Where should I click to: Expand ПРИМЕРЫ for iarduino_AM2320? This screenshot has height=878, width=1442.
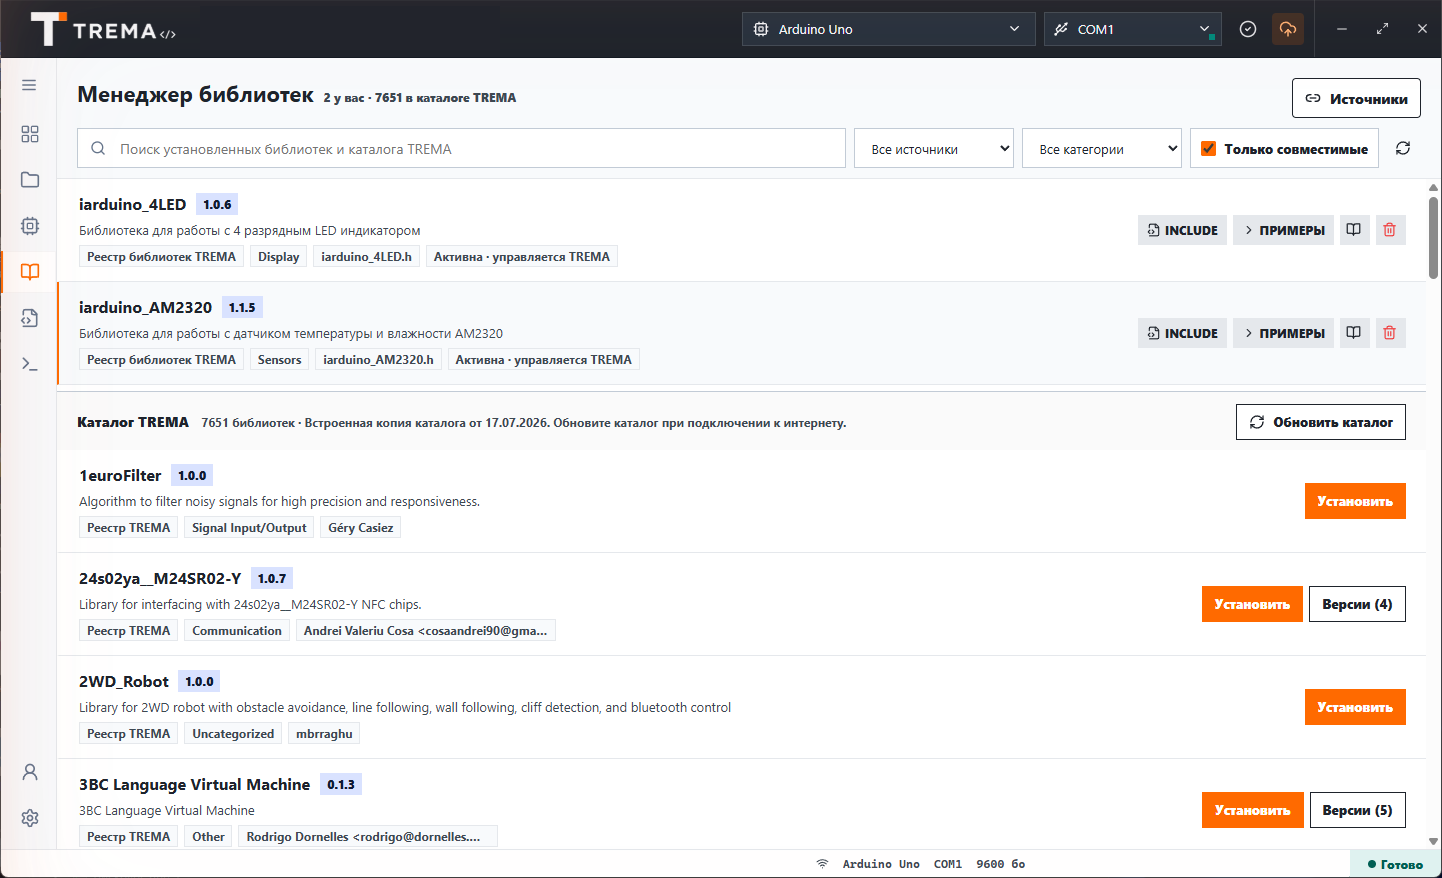[x=1283, y=333]
